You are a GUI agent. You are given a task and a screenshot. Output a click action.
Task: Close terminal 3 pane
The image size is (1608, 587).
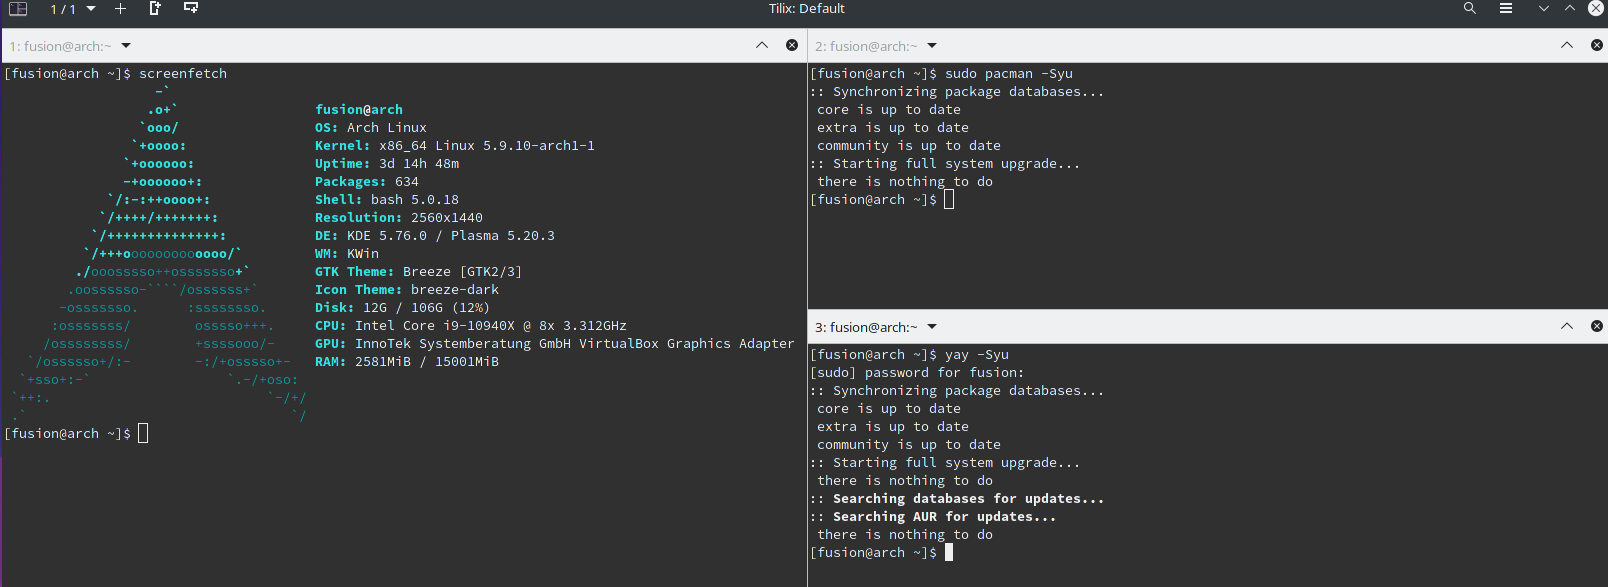tap(1597, 326)
